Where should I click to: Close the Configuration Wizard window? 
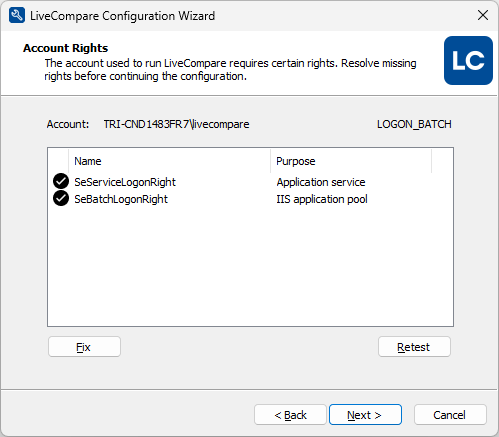click(x=483, y=15)
